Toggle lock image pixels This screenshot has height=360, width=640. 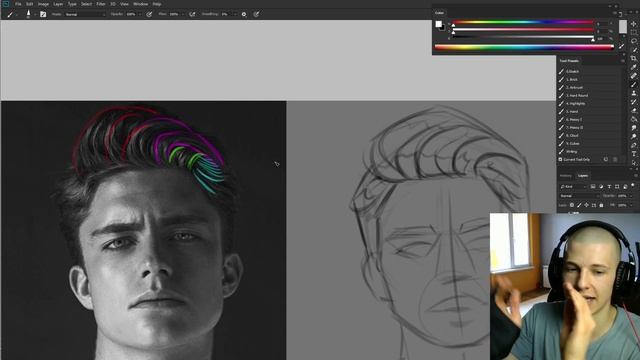(x=579, y=205)
